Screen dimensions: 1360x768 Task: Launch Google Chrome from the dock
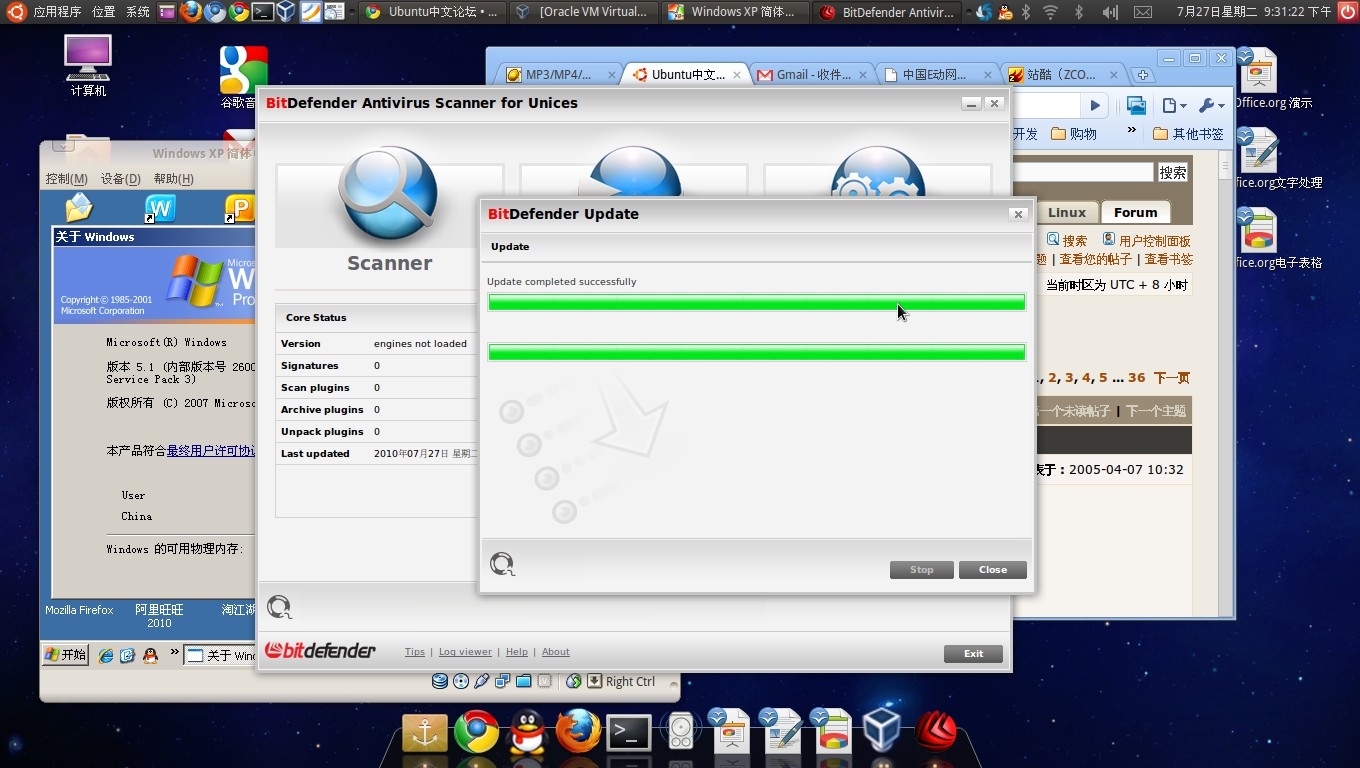[x=476, y=732]
